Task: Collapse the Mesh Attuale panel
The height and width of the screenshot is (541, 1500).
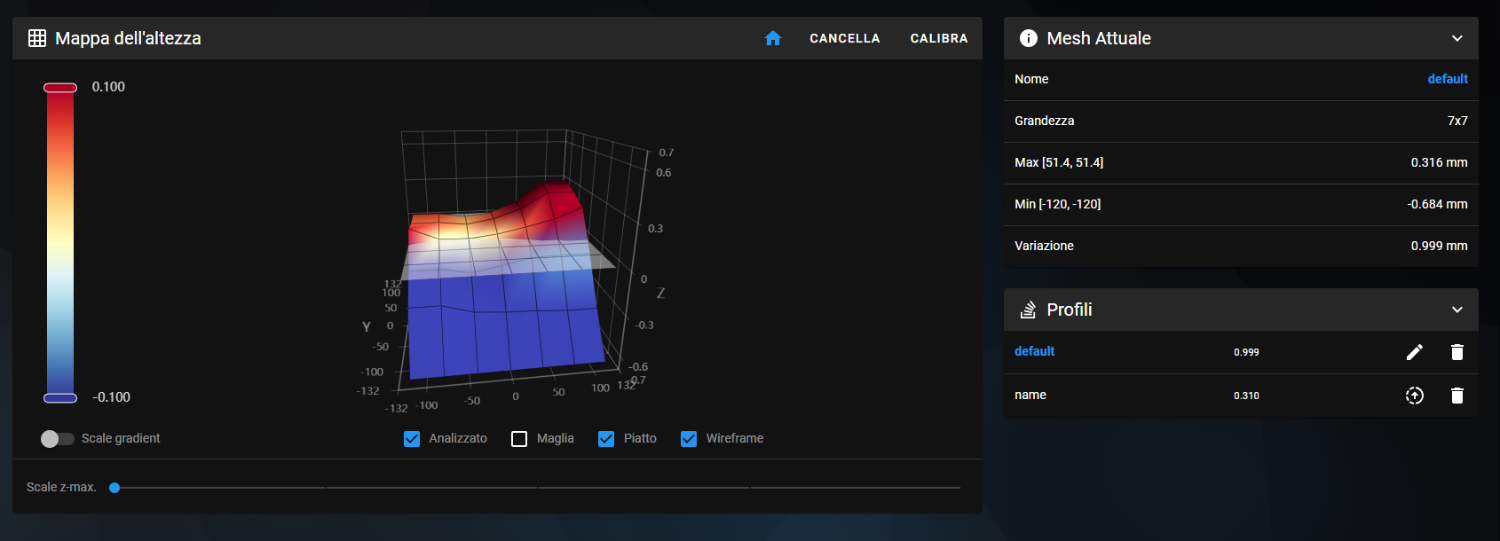Action: point(1457,38)
